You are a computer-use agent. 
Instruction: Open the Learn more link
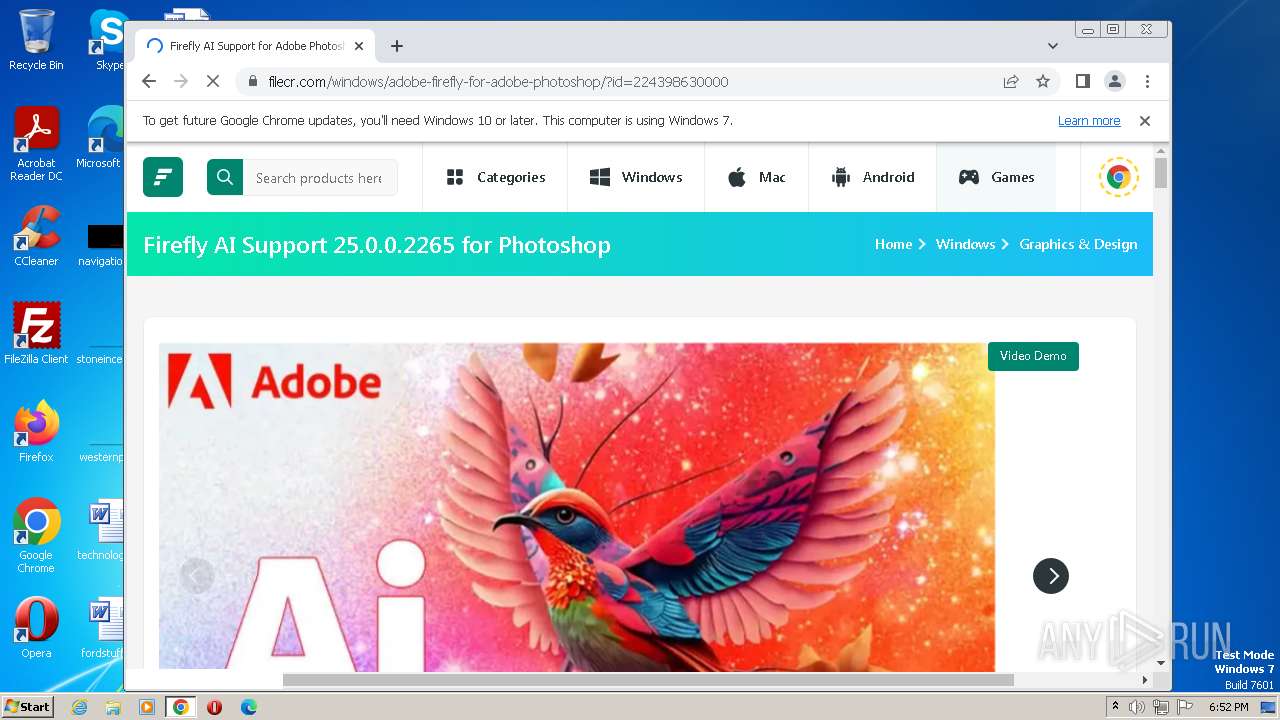coord(1089,121)
